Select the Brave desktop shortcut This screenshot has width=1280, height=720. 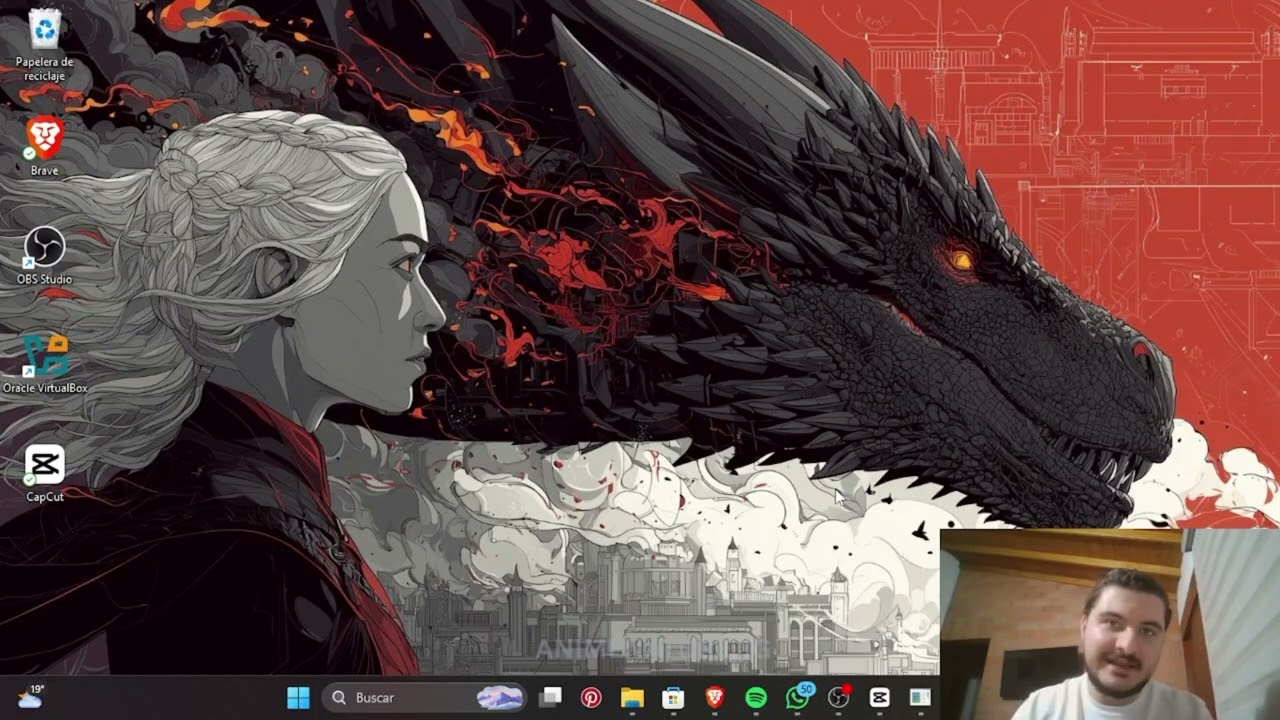[44, 147]
